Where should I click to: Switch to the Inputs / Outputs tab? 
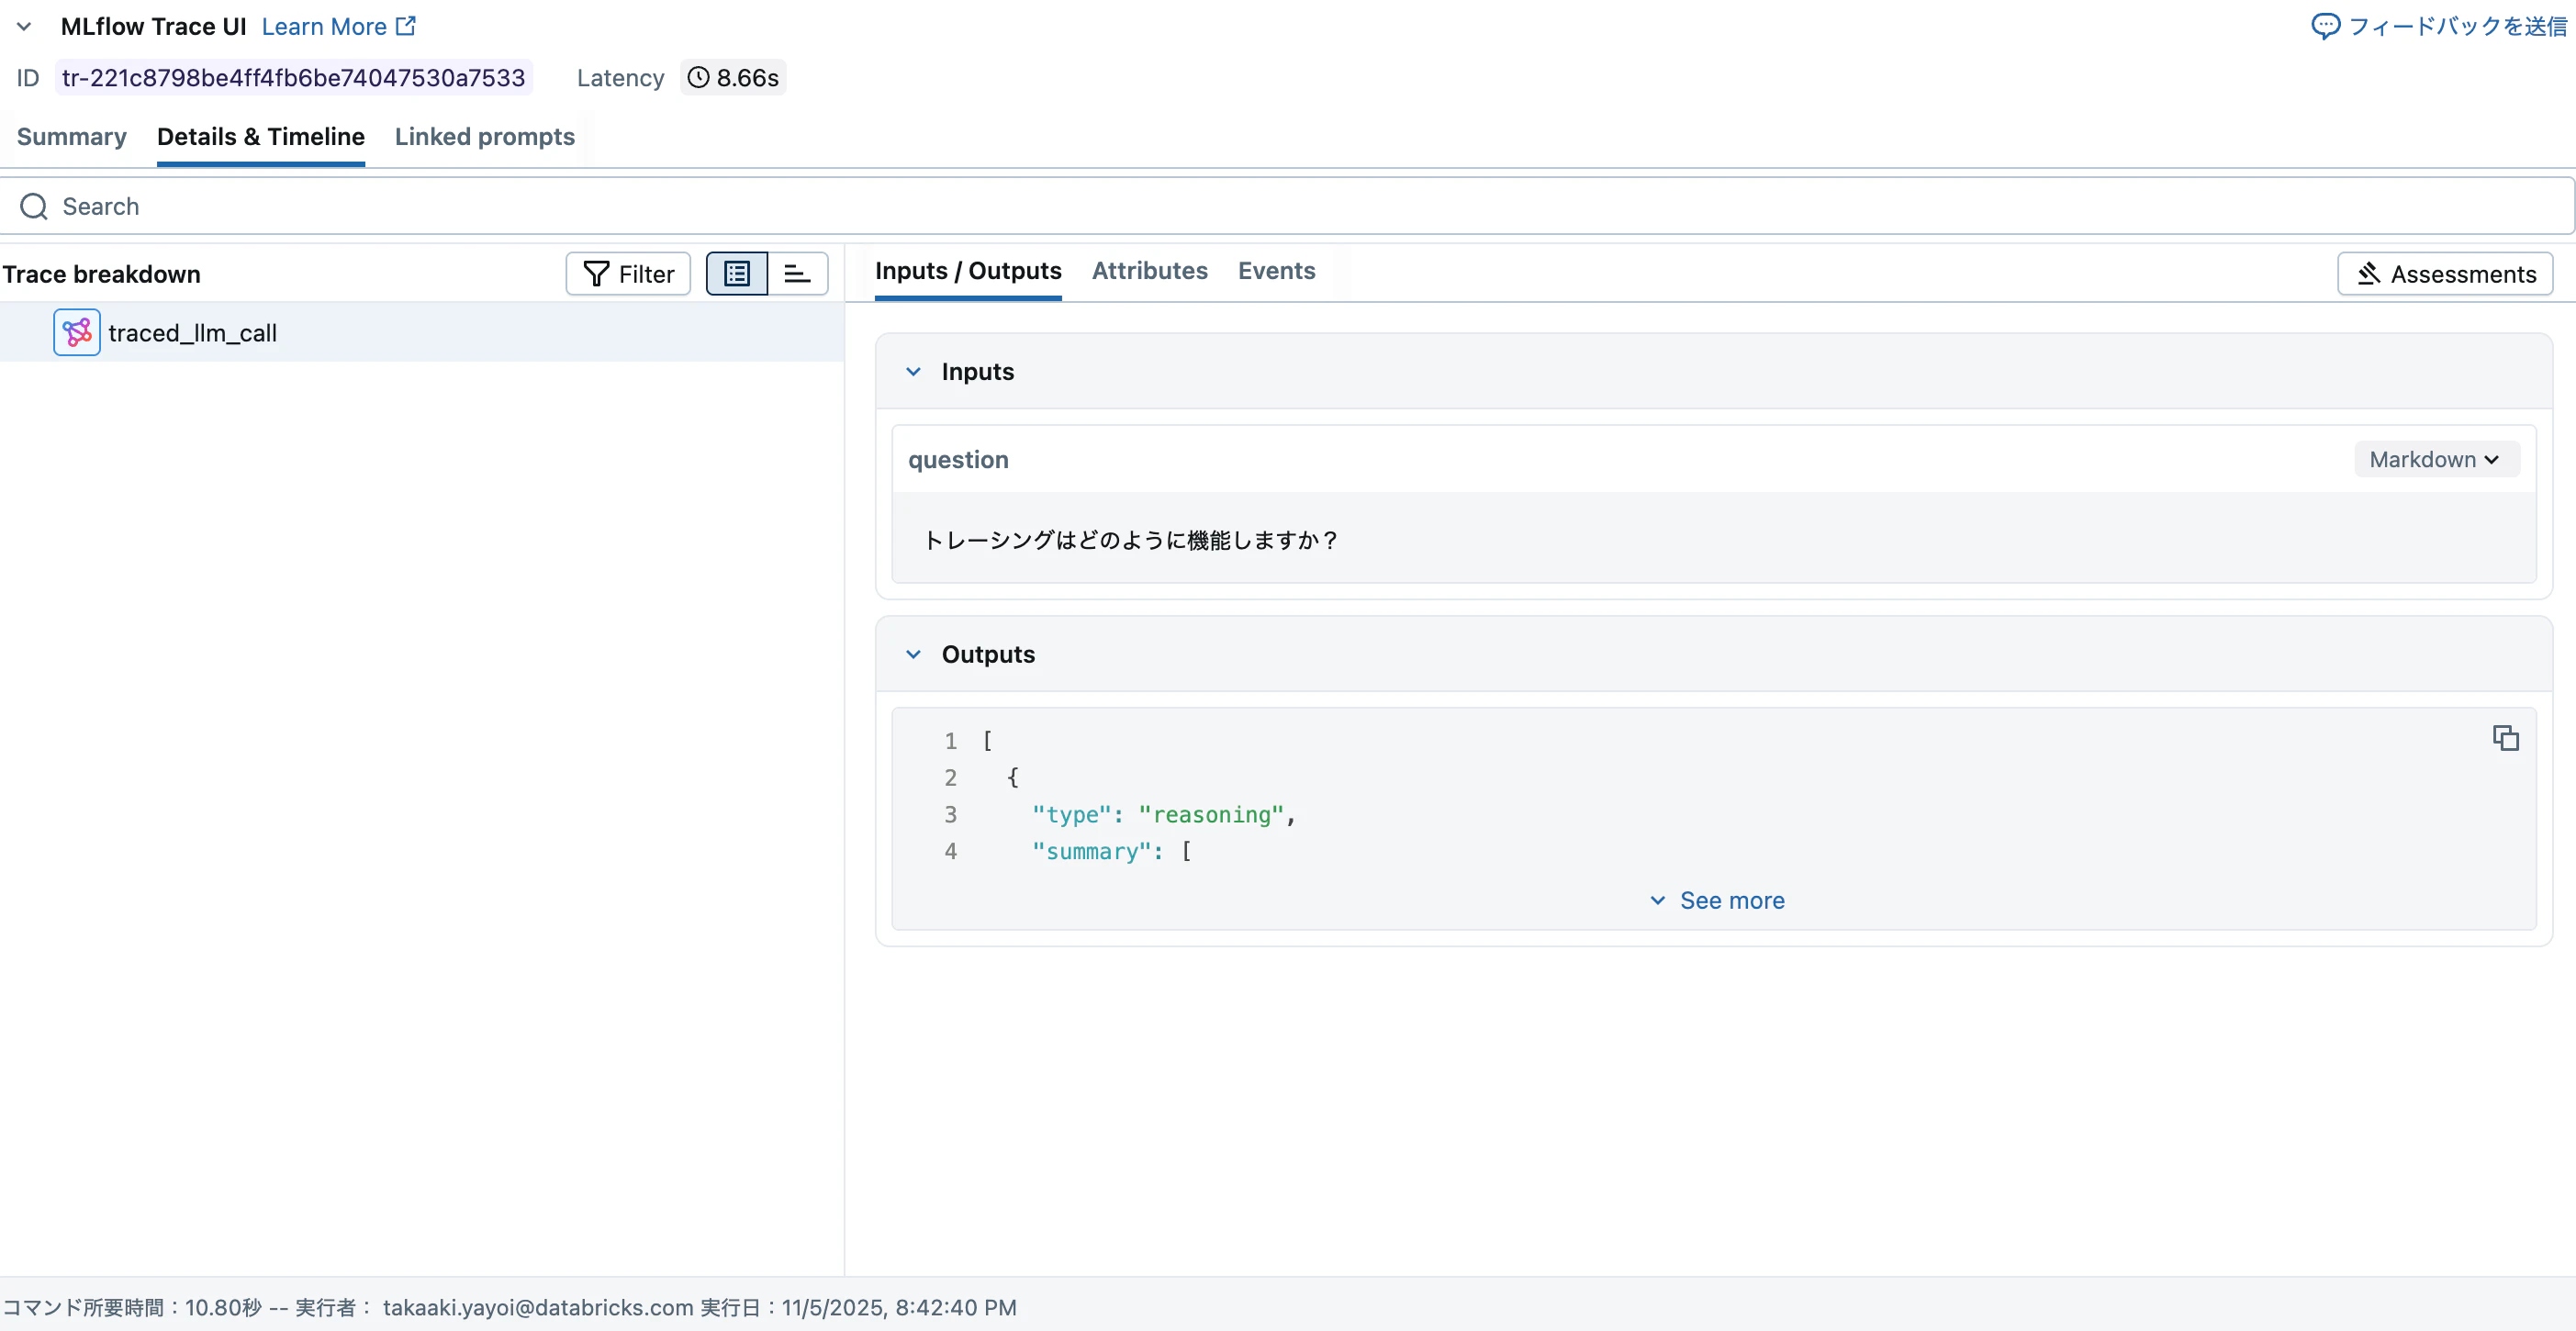pyautogui.click(x=968, y=271)
